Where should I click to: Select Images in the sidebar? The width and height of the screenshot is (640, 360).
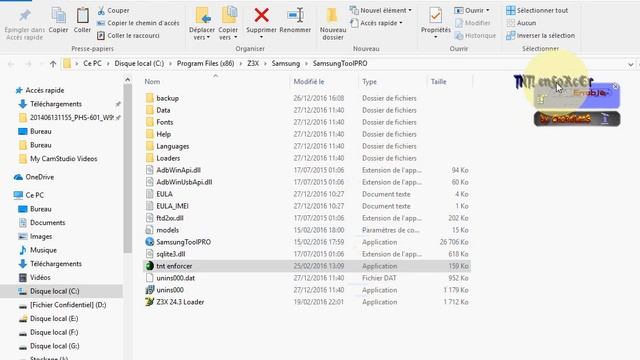[x=41, y=237]
